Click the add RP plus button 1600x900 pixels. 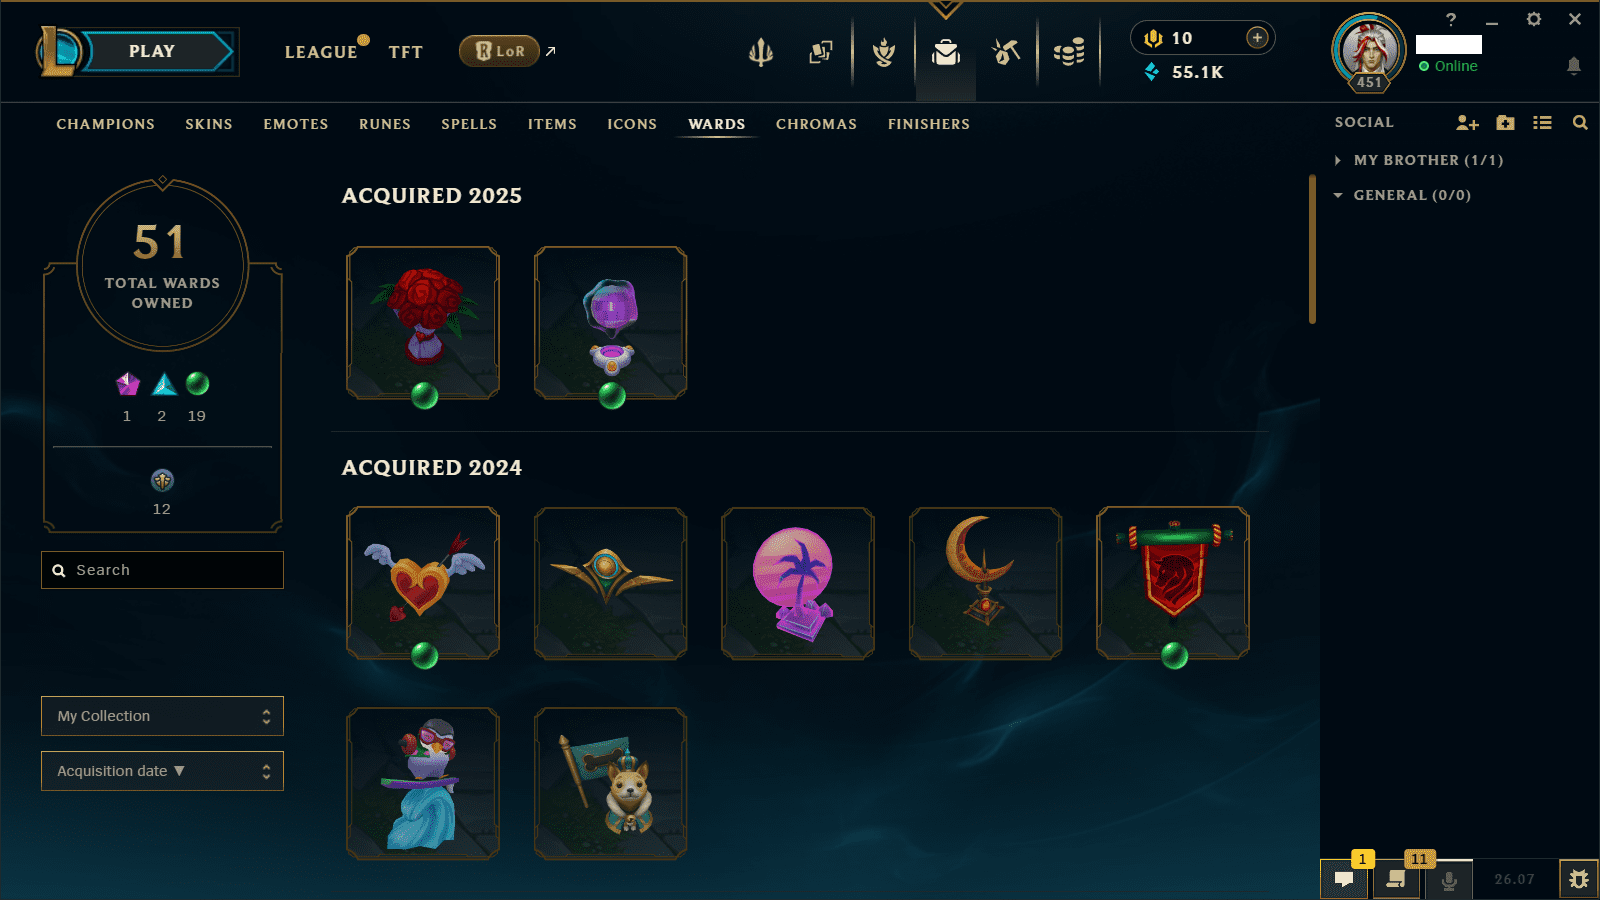[x=1257, y=38]
